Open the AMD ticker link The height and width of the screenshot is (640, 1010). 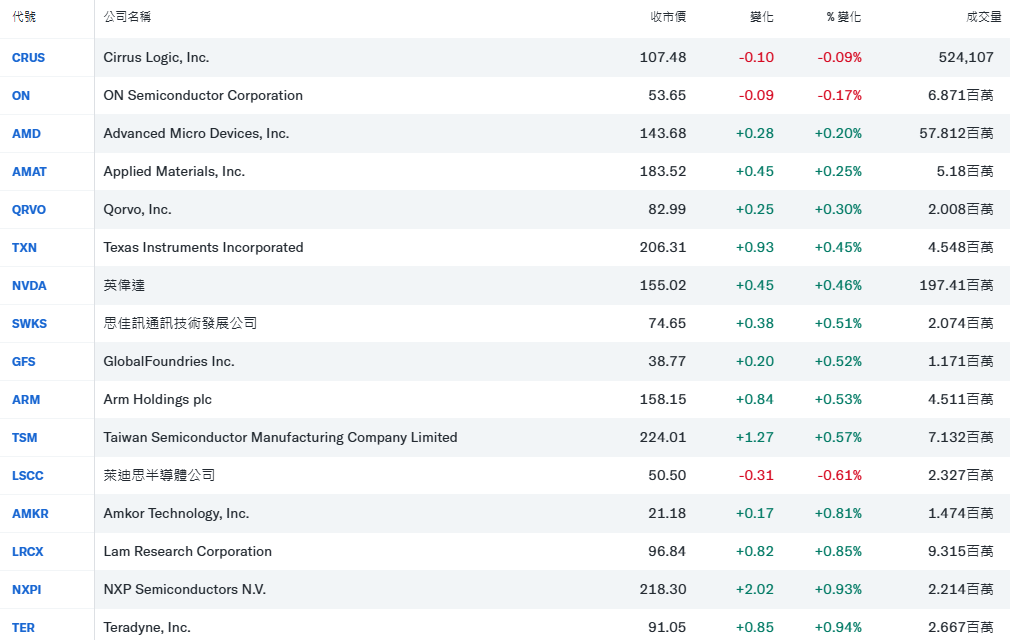[x=26, y=133]
